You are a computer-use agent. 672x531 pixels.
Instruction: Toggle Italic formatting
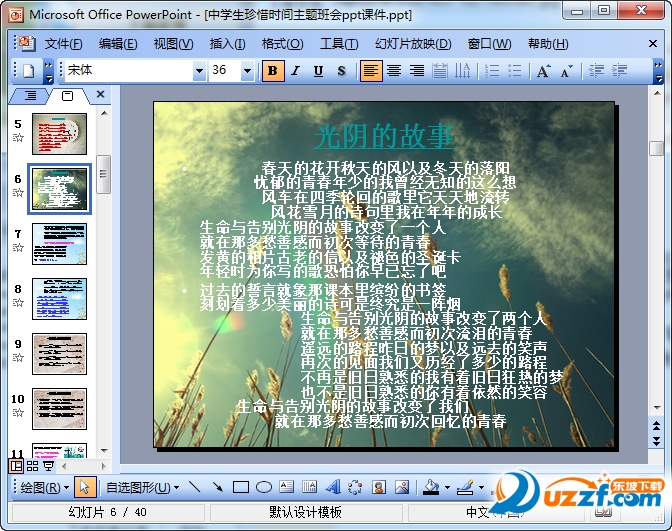[x=295, y=71]
